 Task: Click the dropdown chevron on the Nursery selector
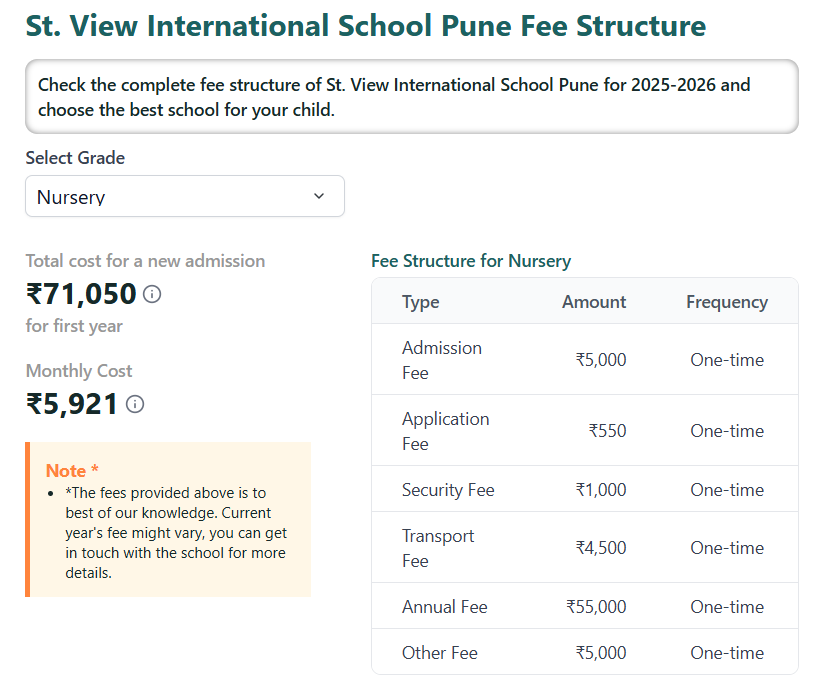(x=319, y=196)
